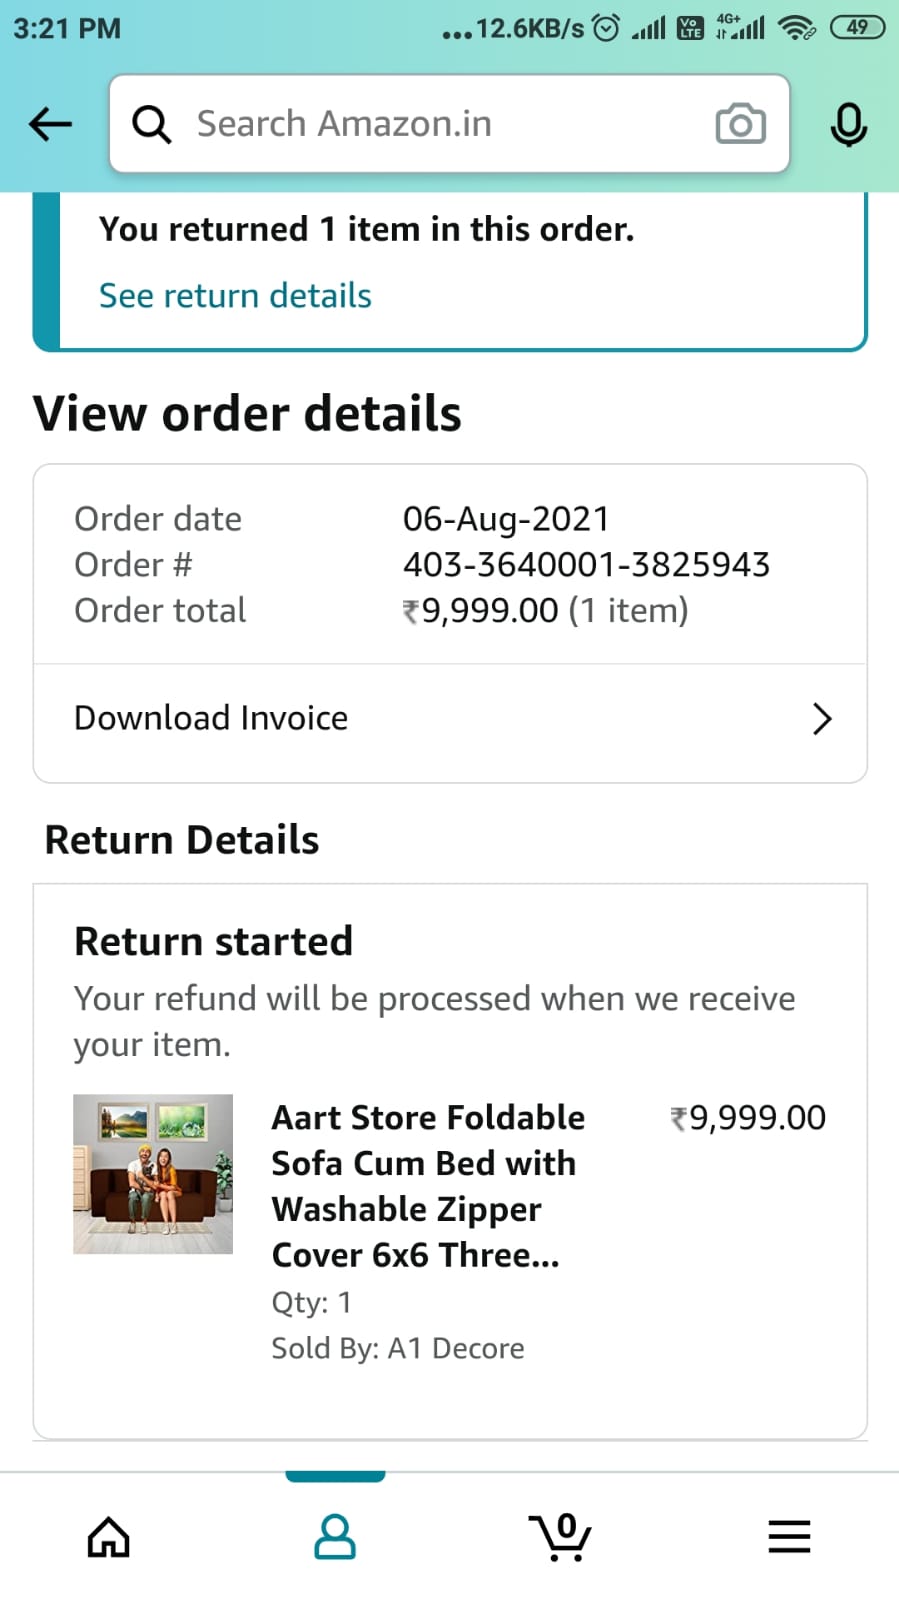Open See return details link

coord(235,296)
